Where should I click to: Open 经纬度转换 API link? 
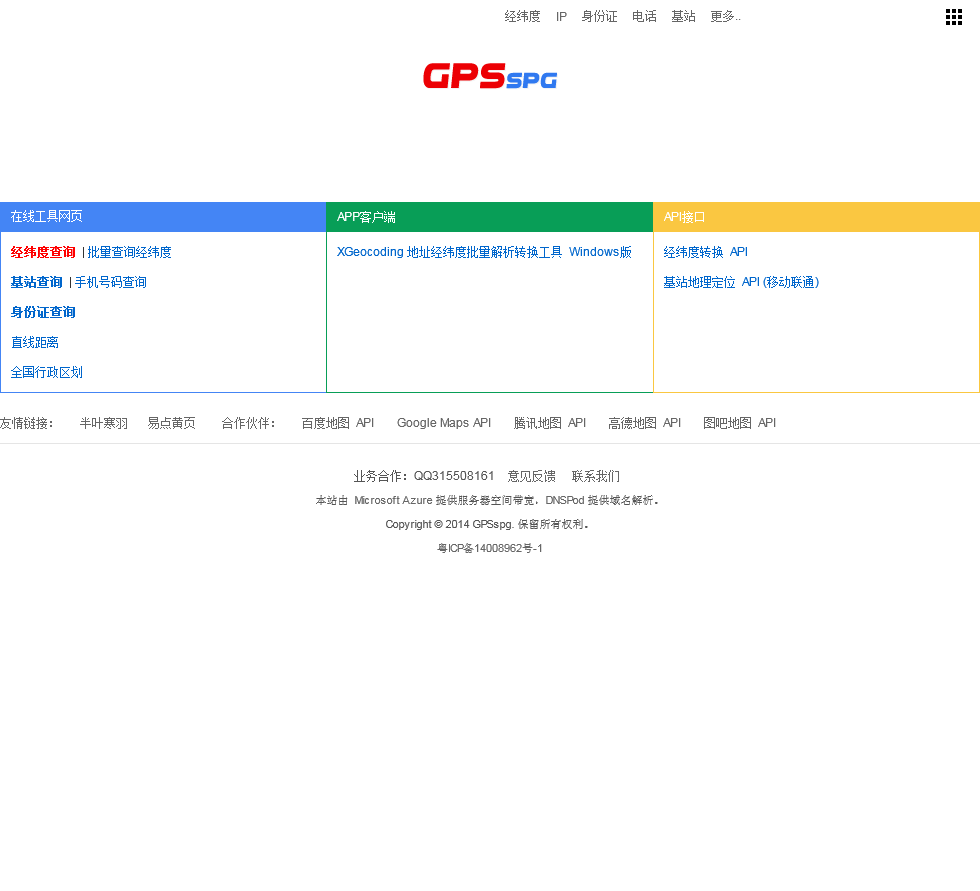click(706, 252)
